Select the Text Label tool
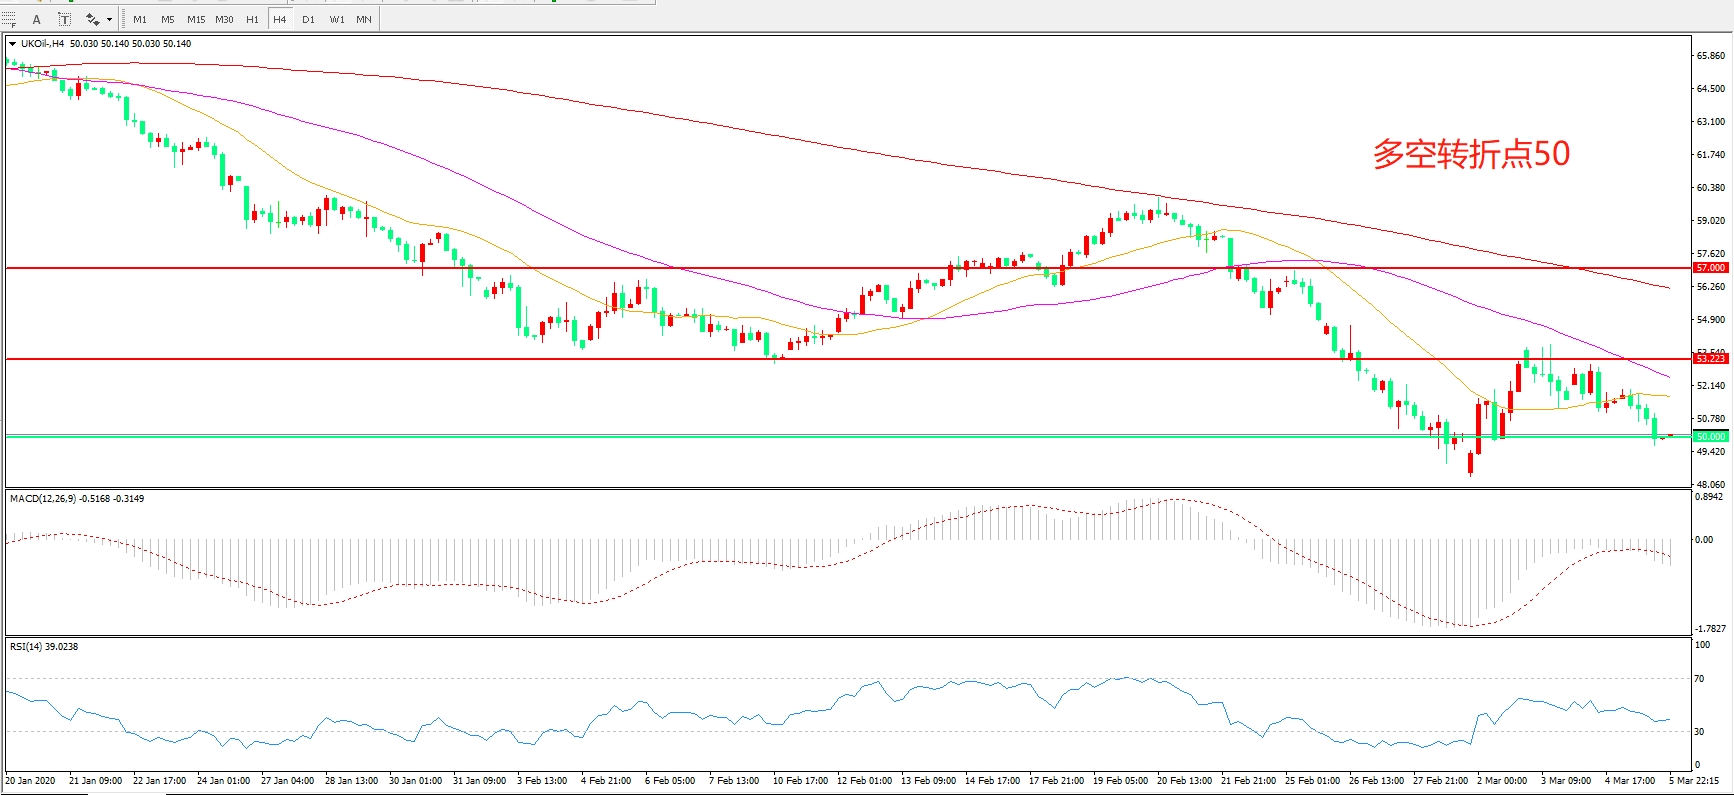 (65, 19)
